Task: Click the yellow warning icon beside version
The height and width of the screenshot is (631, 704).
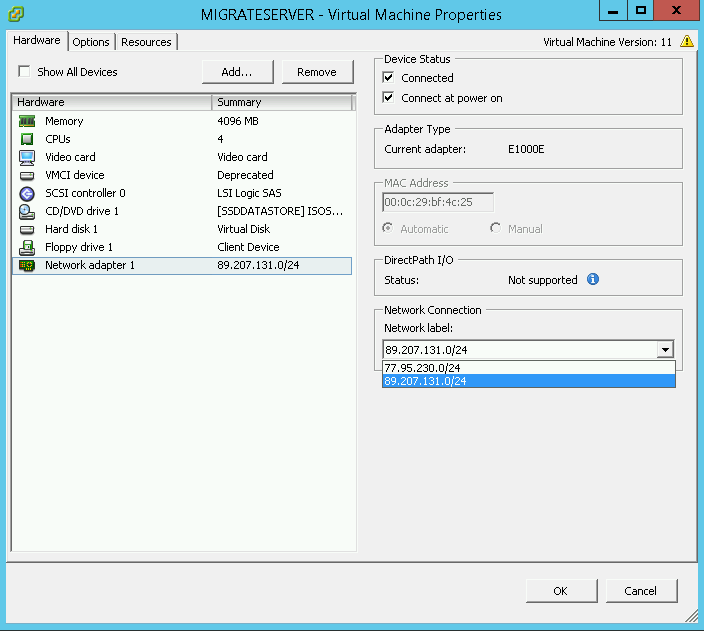Action: point(686,42)
